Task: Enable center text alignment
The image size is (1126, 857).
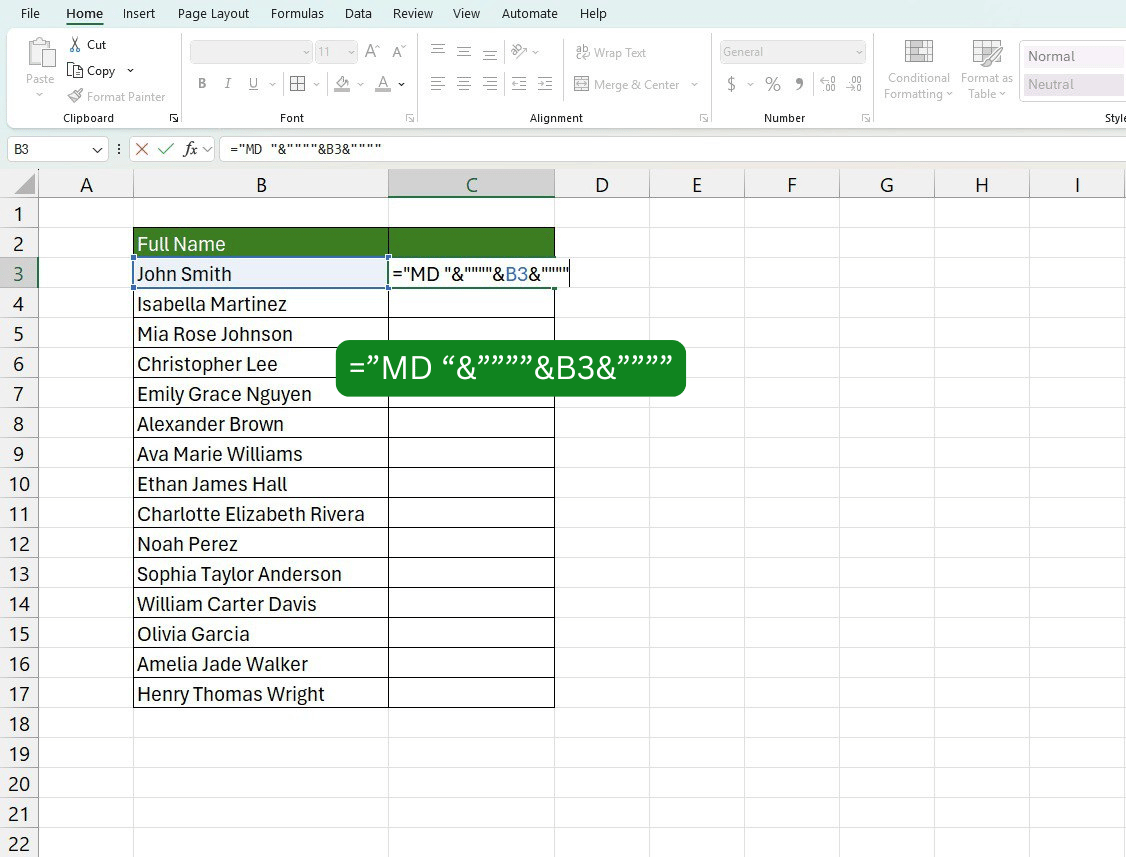Action: point(463,84)
